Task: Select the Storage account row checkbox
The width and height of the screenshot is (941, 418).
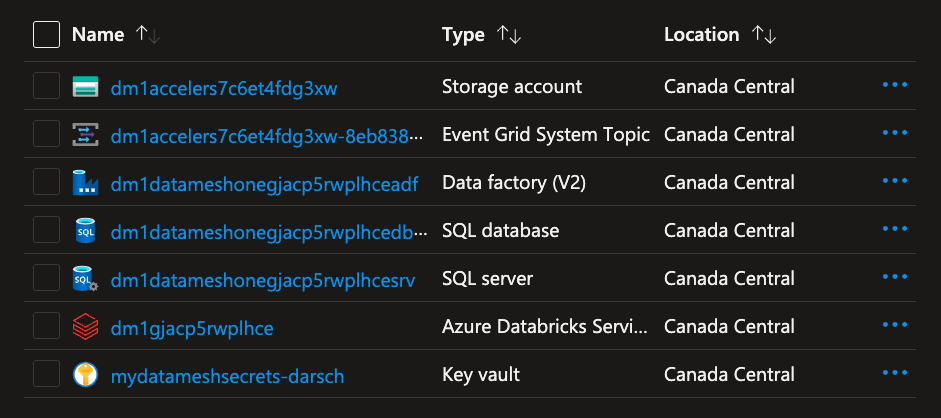Action: (x=46, y=87)
